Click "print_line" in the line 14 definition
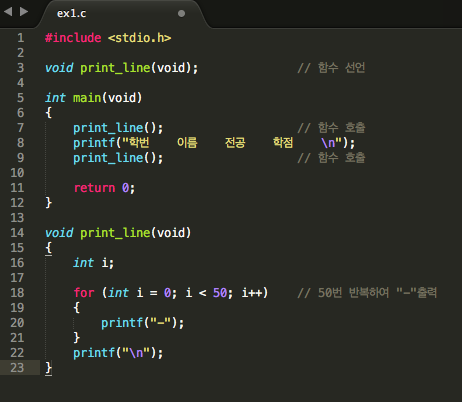The image size is (462, 402). (x=115, y=233)
